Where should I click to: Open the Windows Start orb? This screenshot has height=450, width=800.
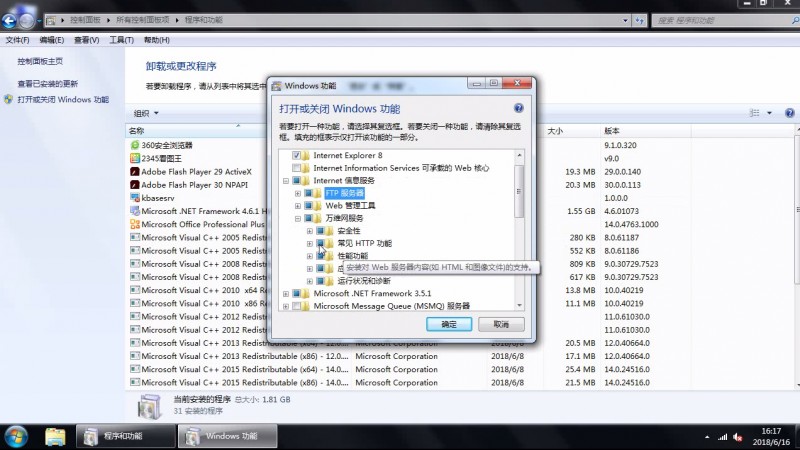coord(16,437)
